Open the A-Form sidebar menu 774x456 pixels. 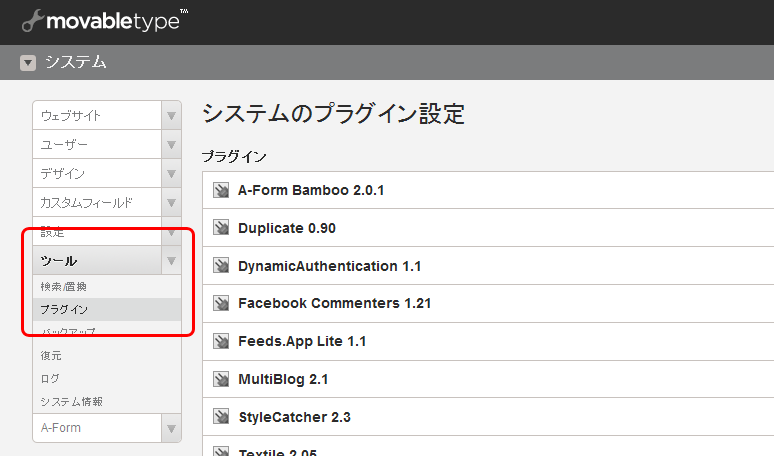click(x=97, y=428)
